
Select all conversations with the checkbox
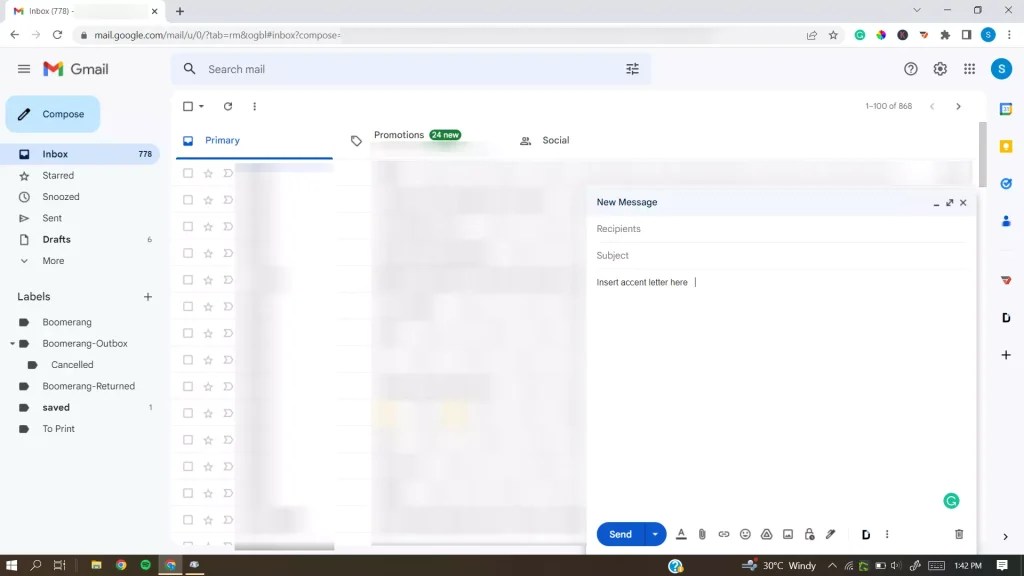[x=186, y=106]
